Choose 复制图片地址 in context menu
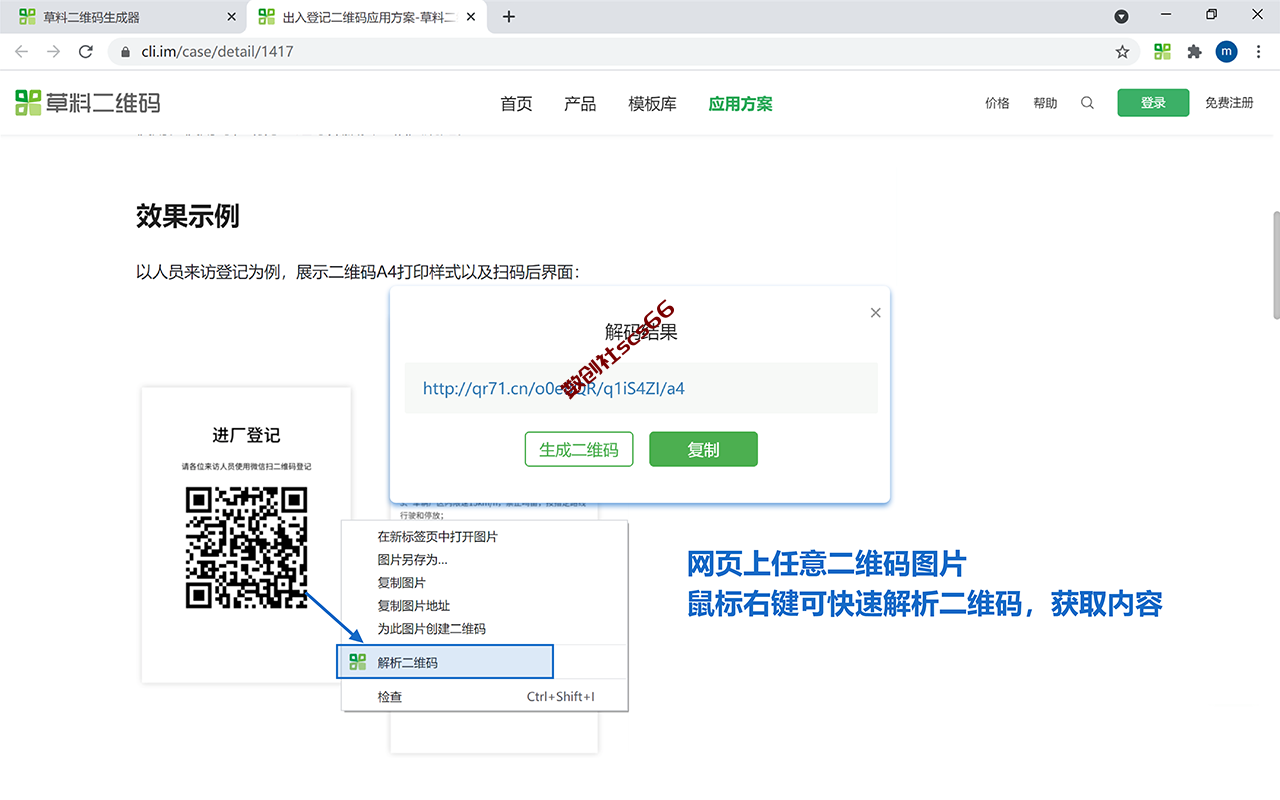This screenshot has width=1280, height=800. (484, 606)
